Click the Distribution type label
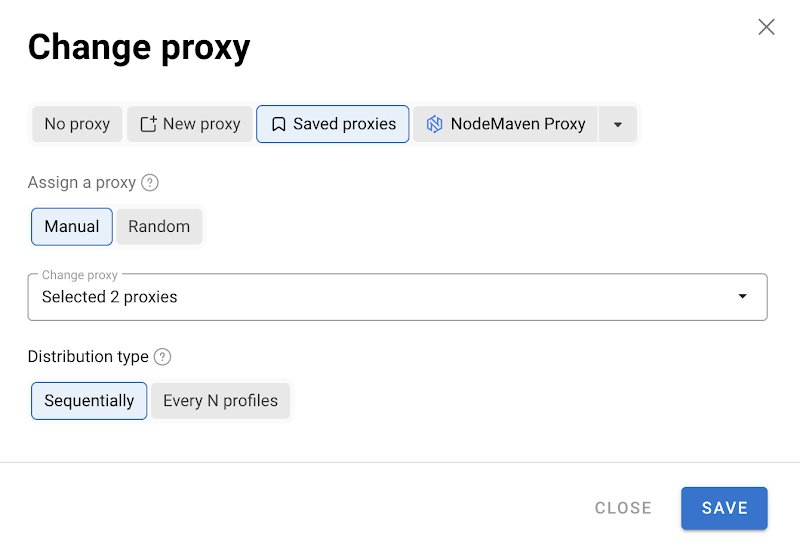 point(88,357)
